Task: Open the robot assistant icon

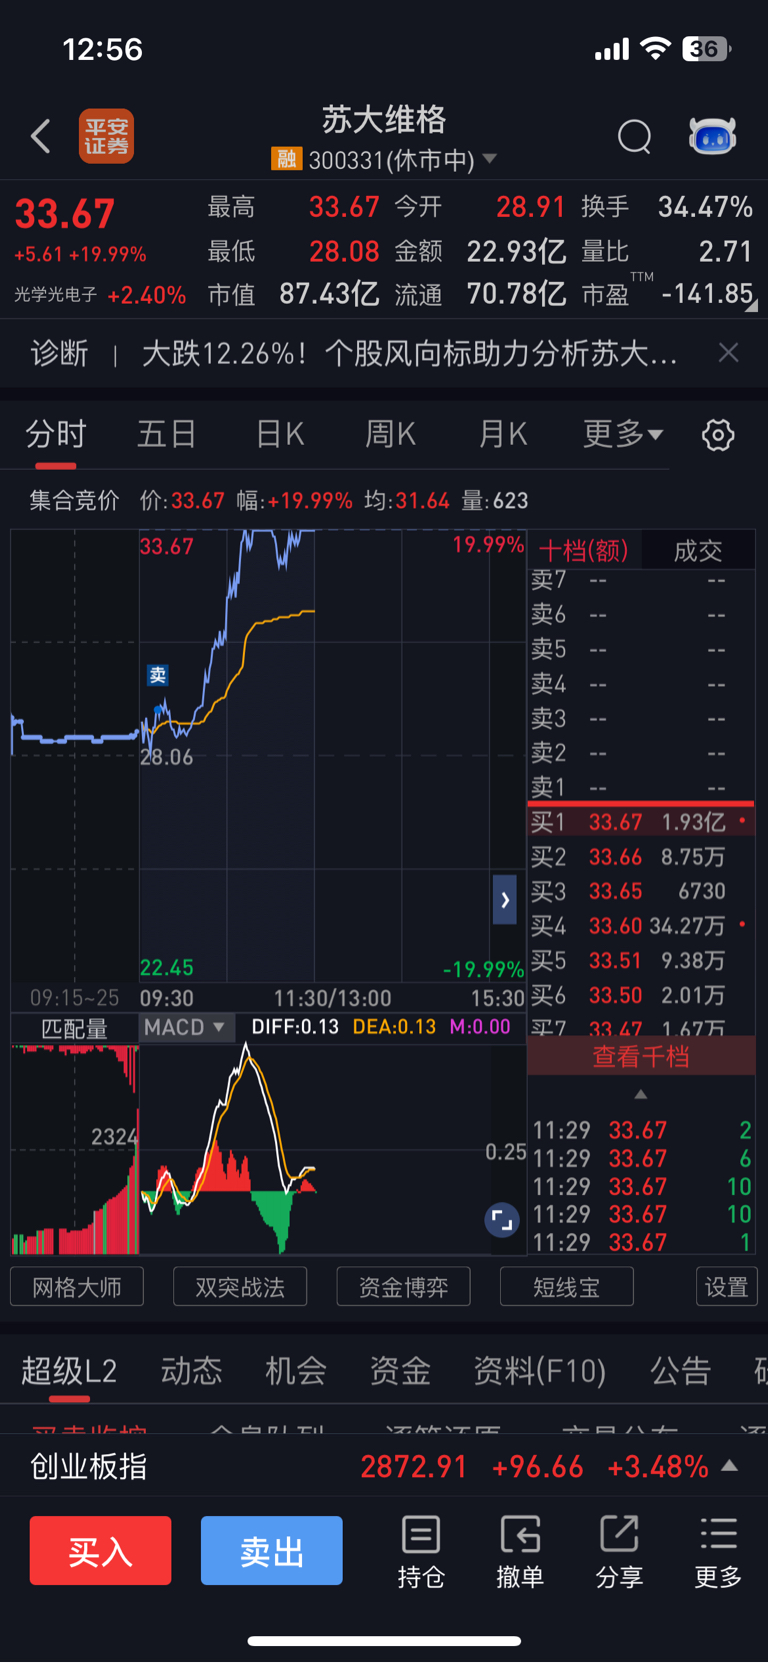Action: tap(713, 136)
